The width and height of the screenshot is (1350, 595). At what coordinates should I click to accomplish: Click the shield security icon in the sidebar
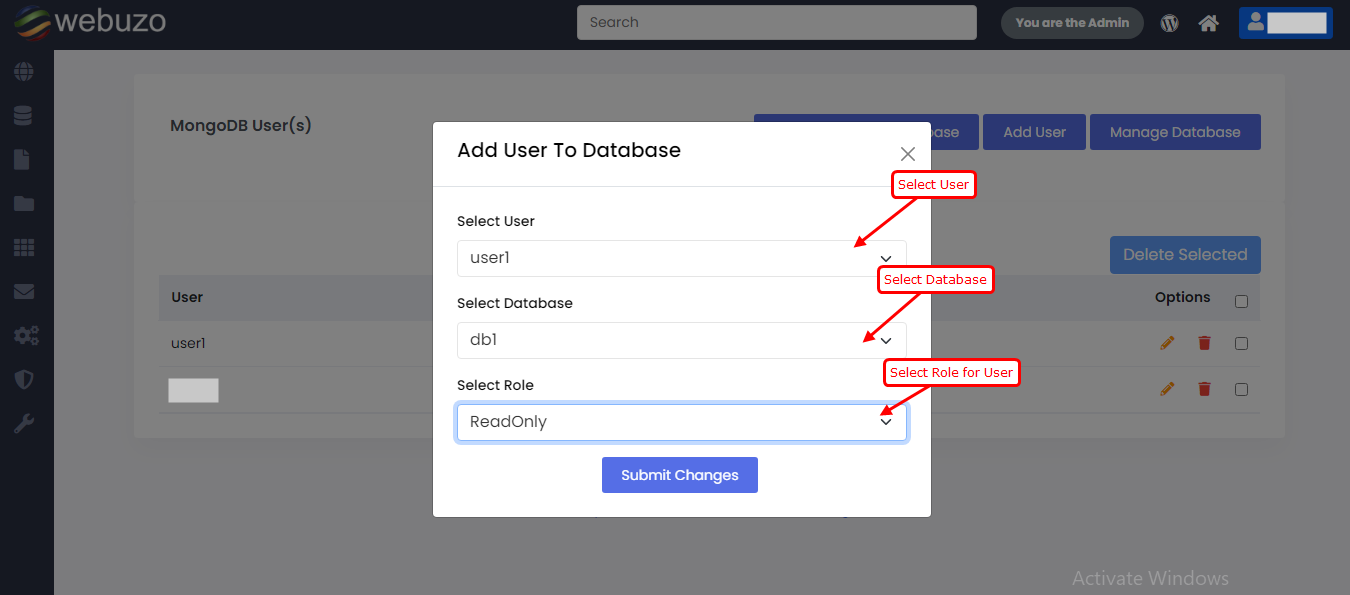tap(23, 380)
